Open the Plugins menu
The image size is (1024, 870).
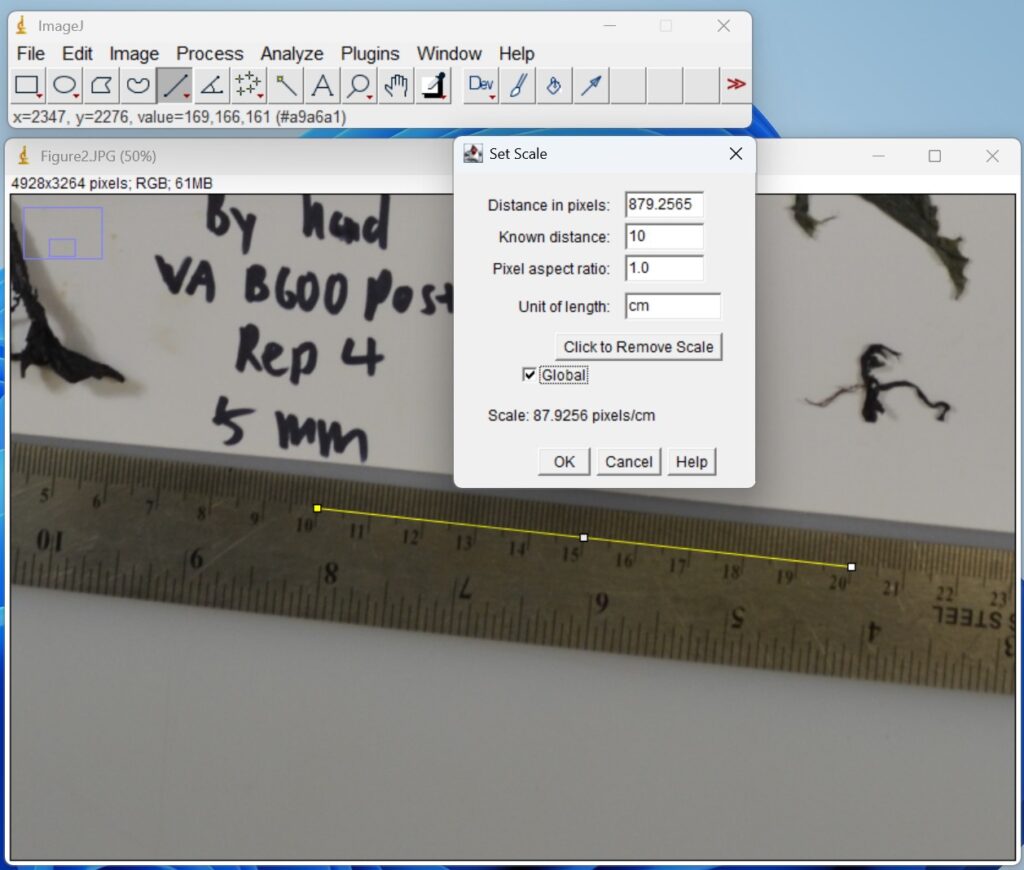click(370, 53)
